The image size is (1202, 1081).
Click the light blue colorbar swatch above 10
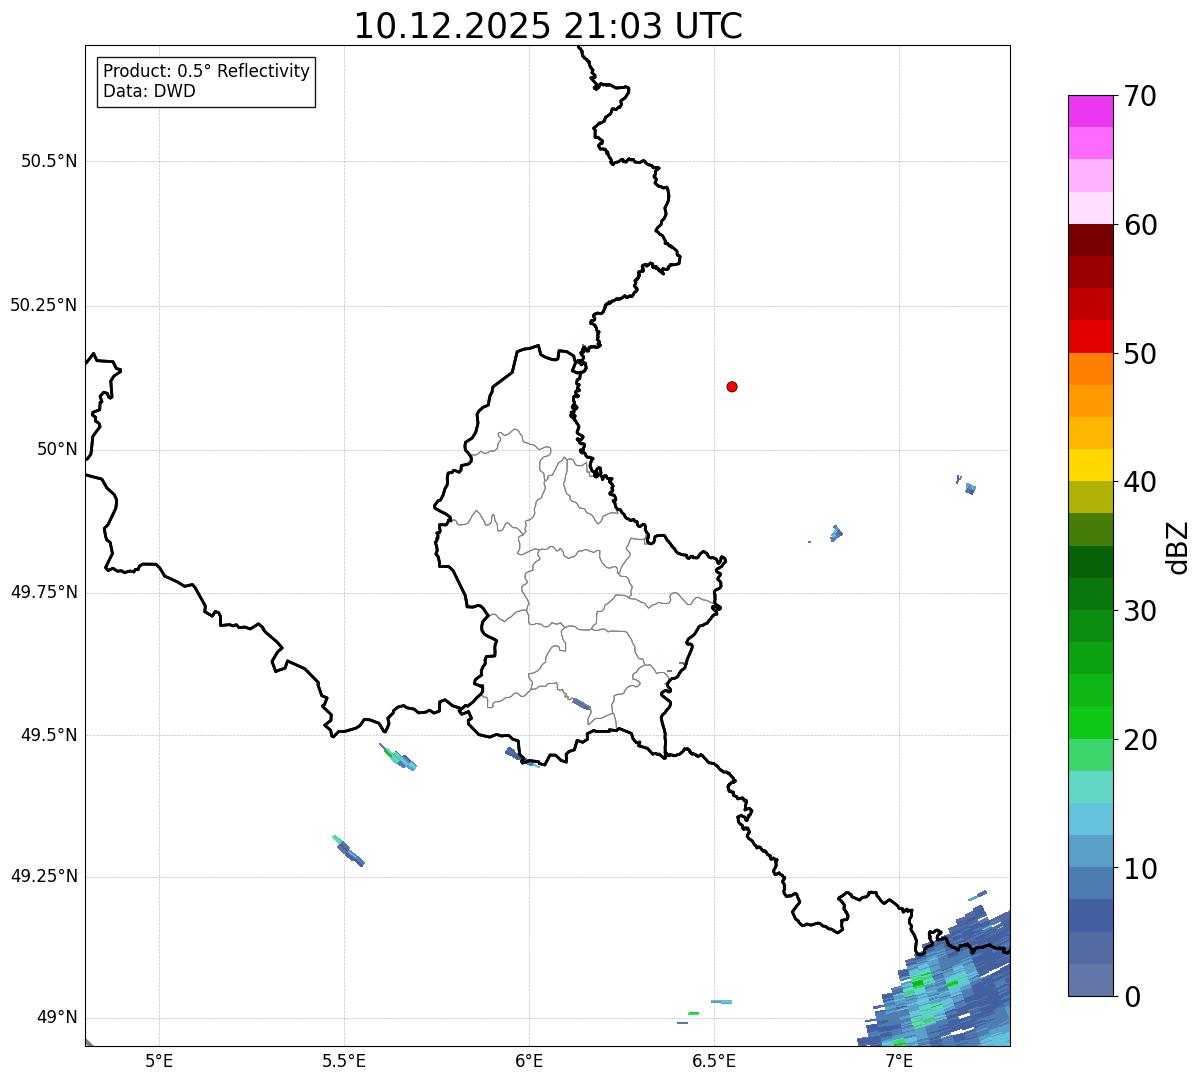click(1090, 851)
